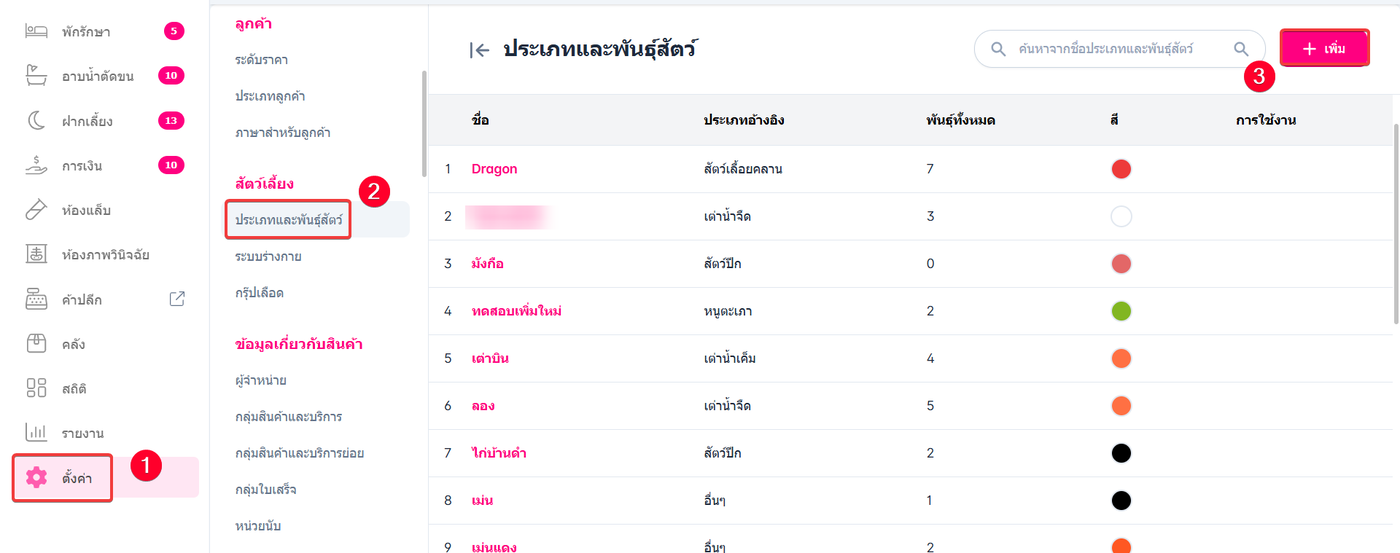Open the bathtub icon for อาบน้ำตัดขน
This screenshot has width=1400, height=553.
[37, 76]
